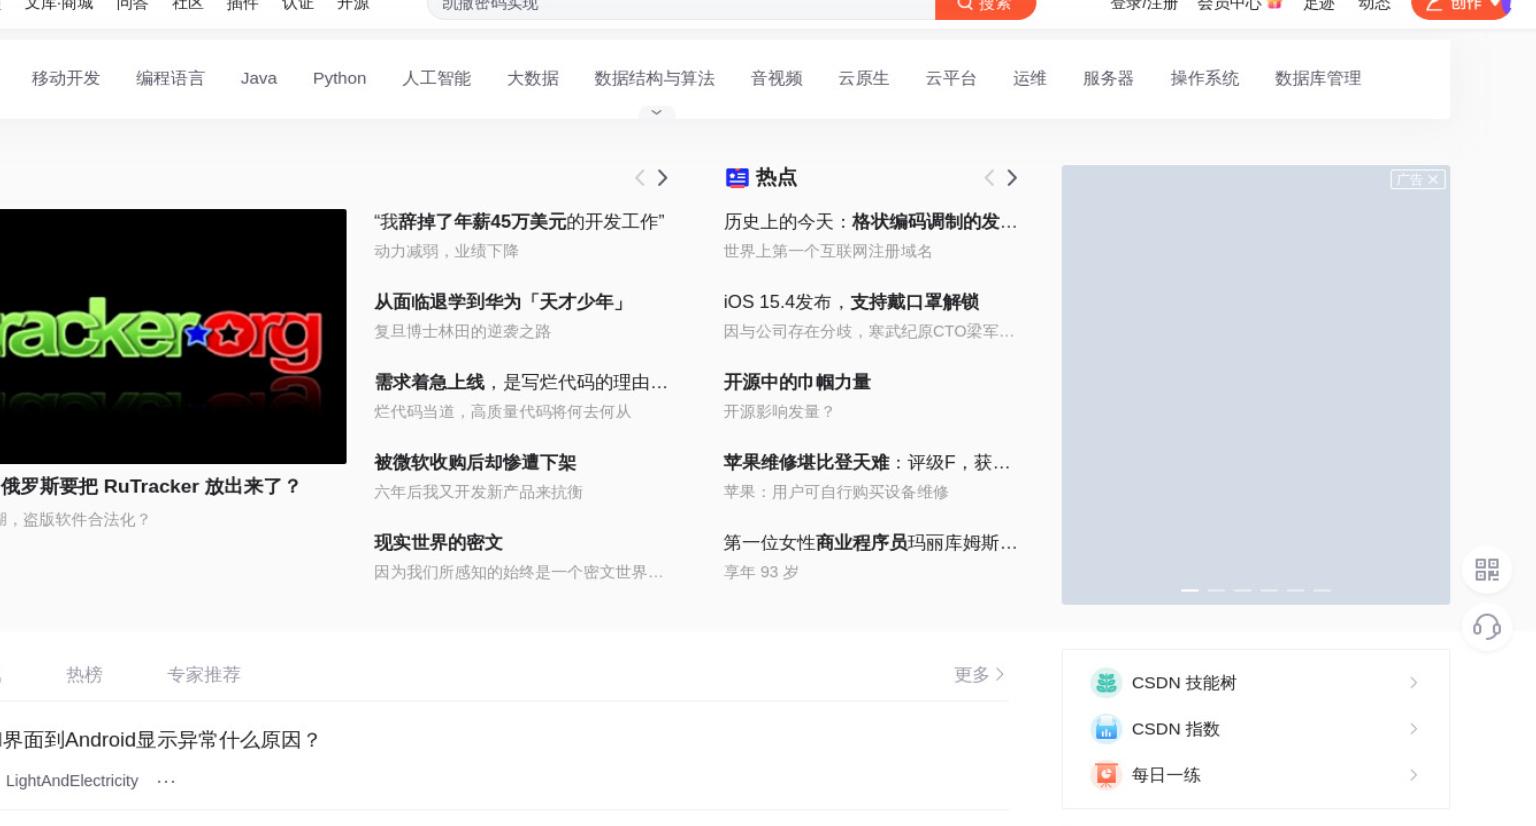Open 俄罗斯要把 RuTracker 放出来了 headline
The height and width of the screenshot is (826, 1536).
click(x=150, y=486)
